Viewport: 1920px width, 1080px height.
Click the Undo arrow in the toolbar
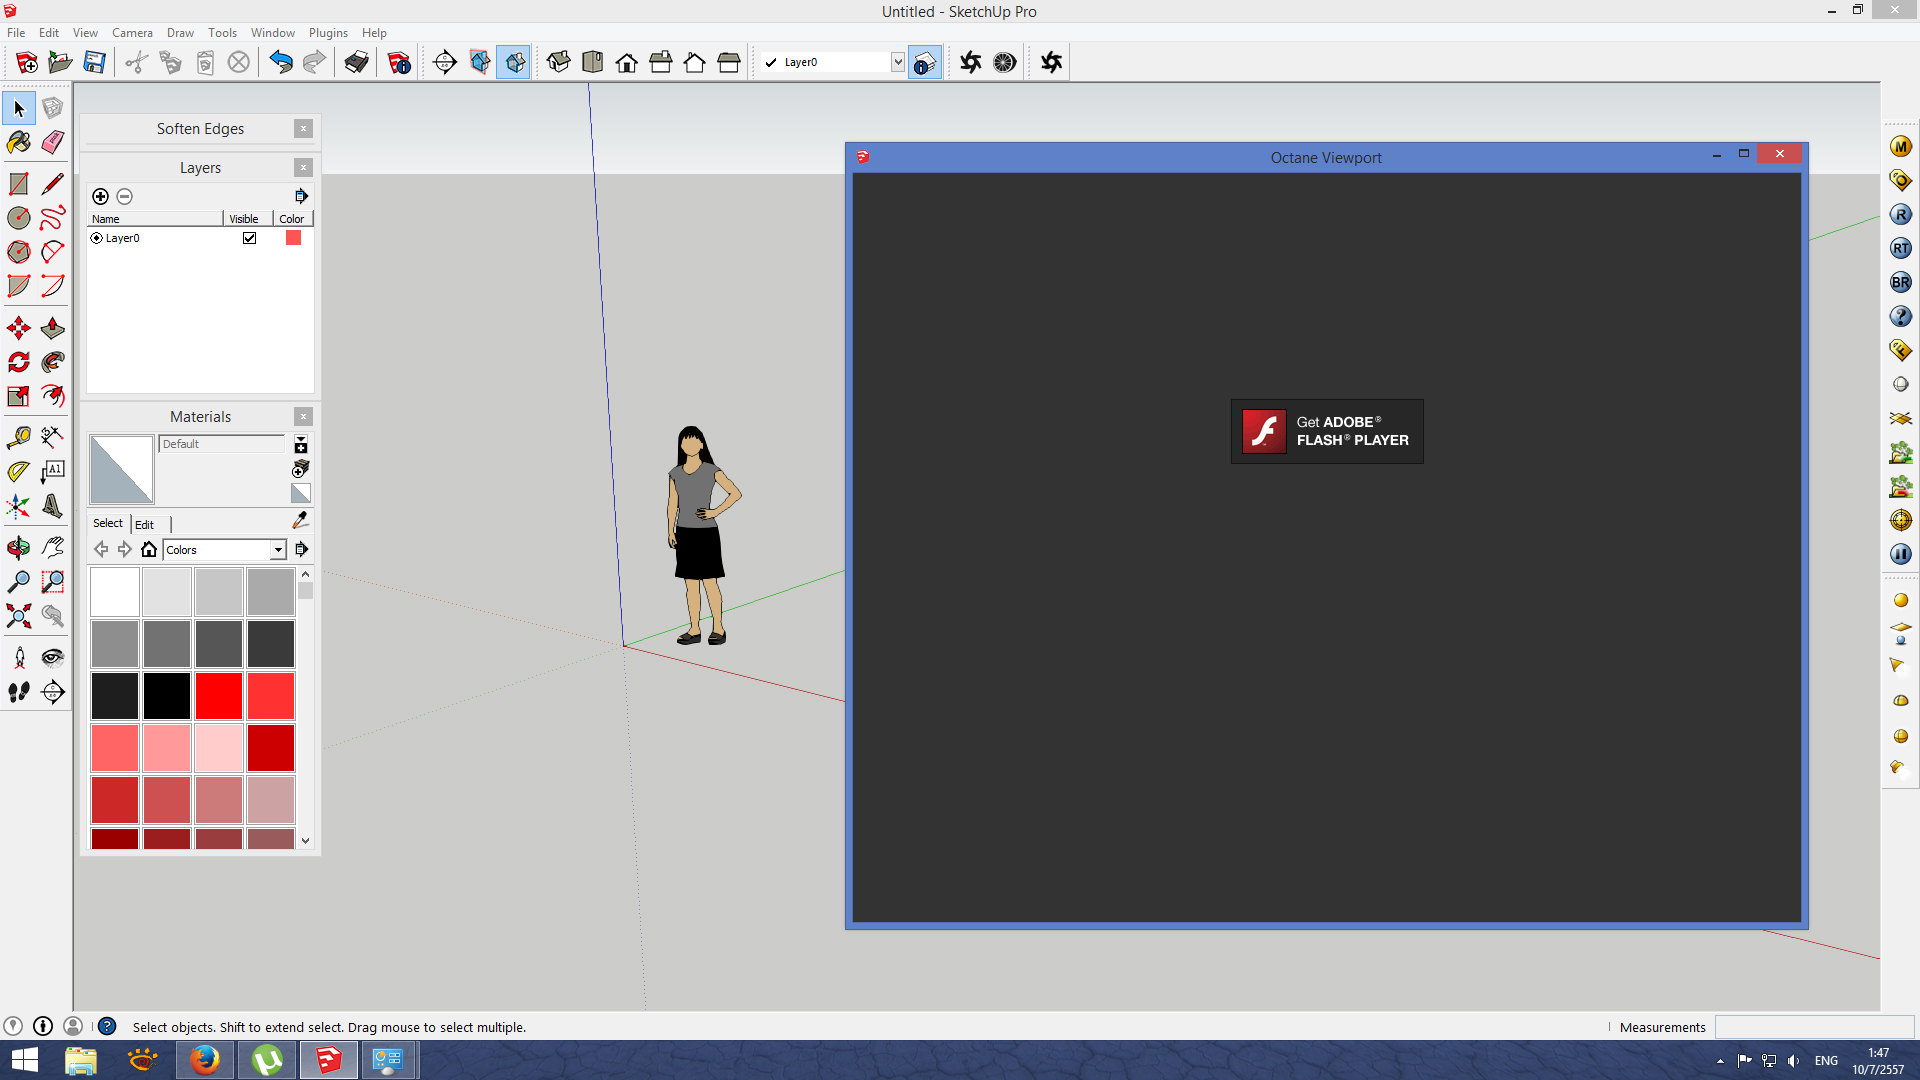point(281,62)
